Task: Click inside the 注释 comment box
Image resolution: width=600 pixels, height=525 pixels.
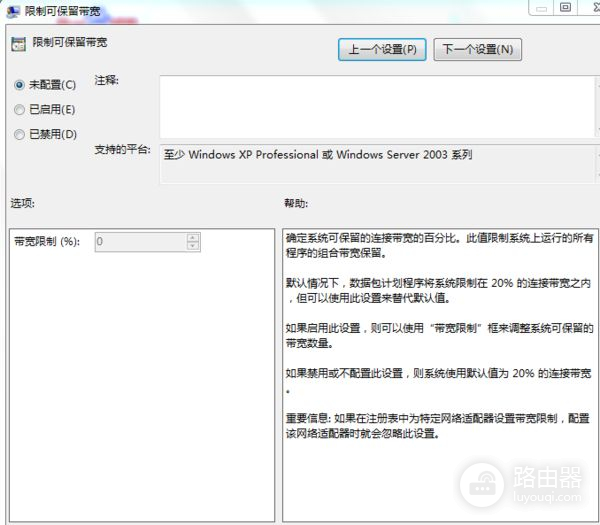Action: pyautogui.click(x=377, y=107)
